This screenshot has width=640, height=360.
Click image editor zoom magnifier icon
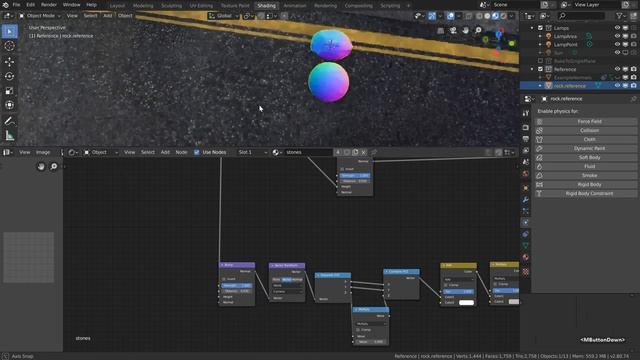(x=53, y=167)
